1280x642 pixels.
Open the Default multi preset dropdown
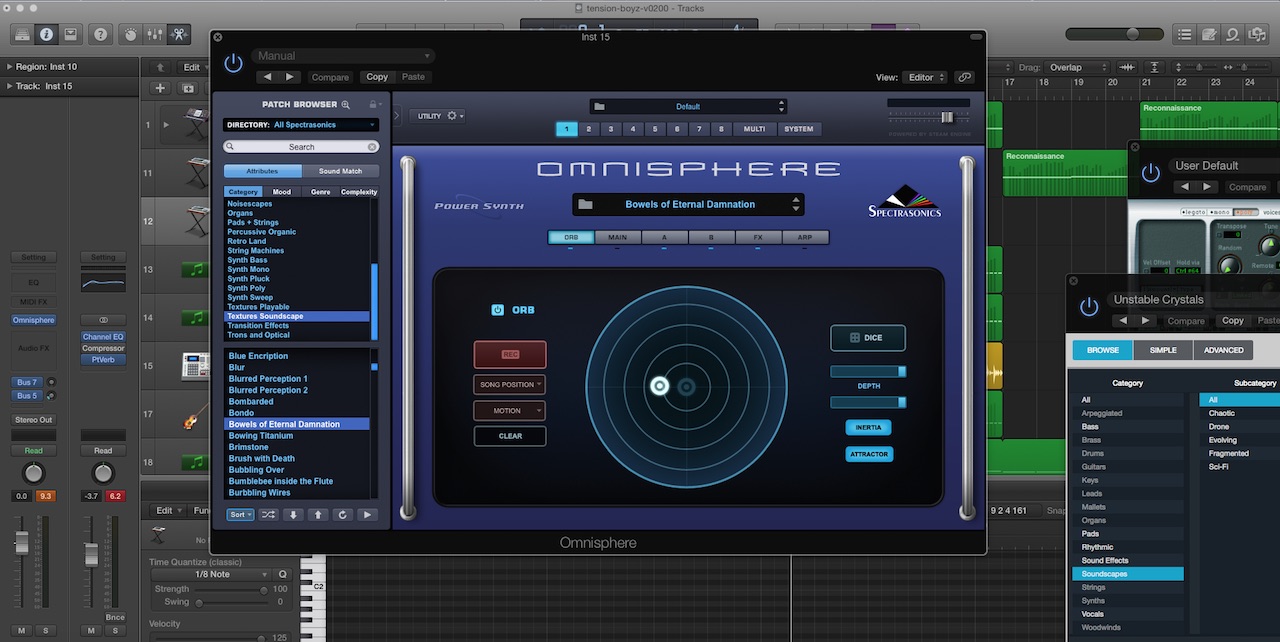(688, 106)
